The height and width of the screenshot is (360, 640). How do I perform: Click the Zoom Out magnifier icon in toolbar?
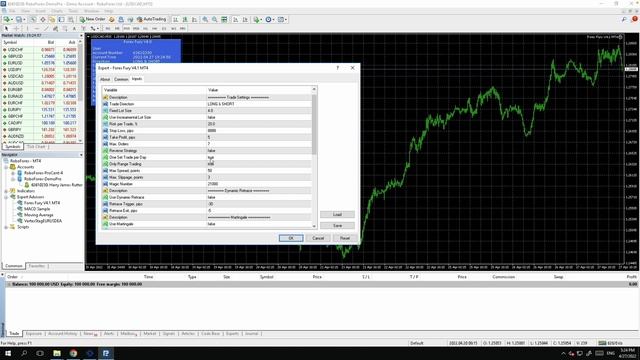[214, 19]
